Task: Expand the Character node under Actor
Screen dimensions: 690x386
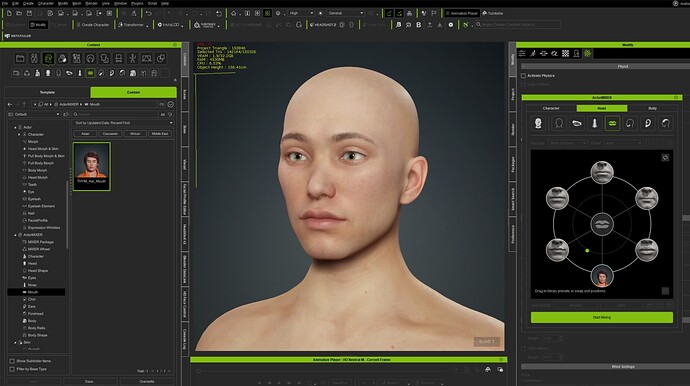Action: 19,134
